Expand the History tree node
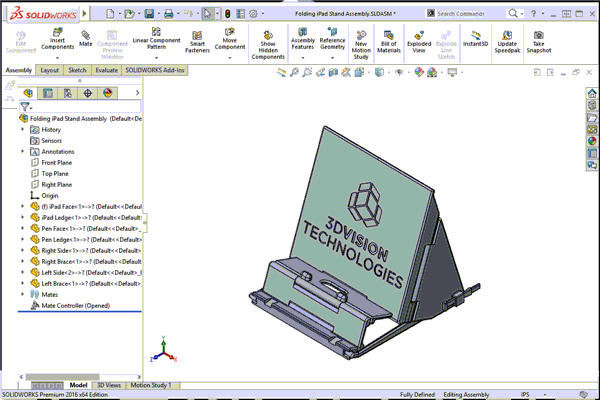 [23, 129]
